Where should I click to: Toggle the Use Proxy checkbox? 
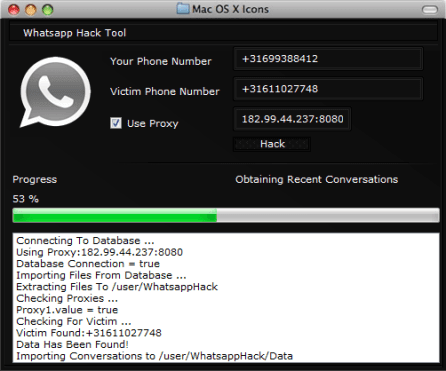(116, 123)
